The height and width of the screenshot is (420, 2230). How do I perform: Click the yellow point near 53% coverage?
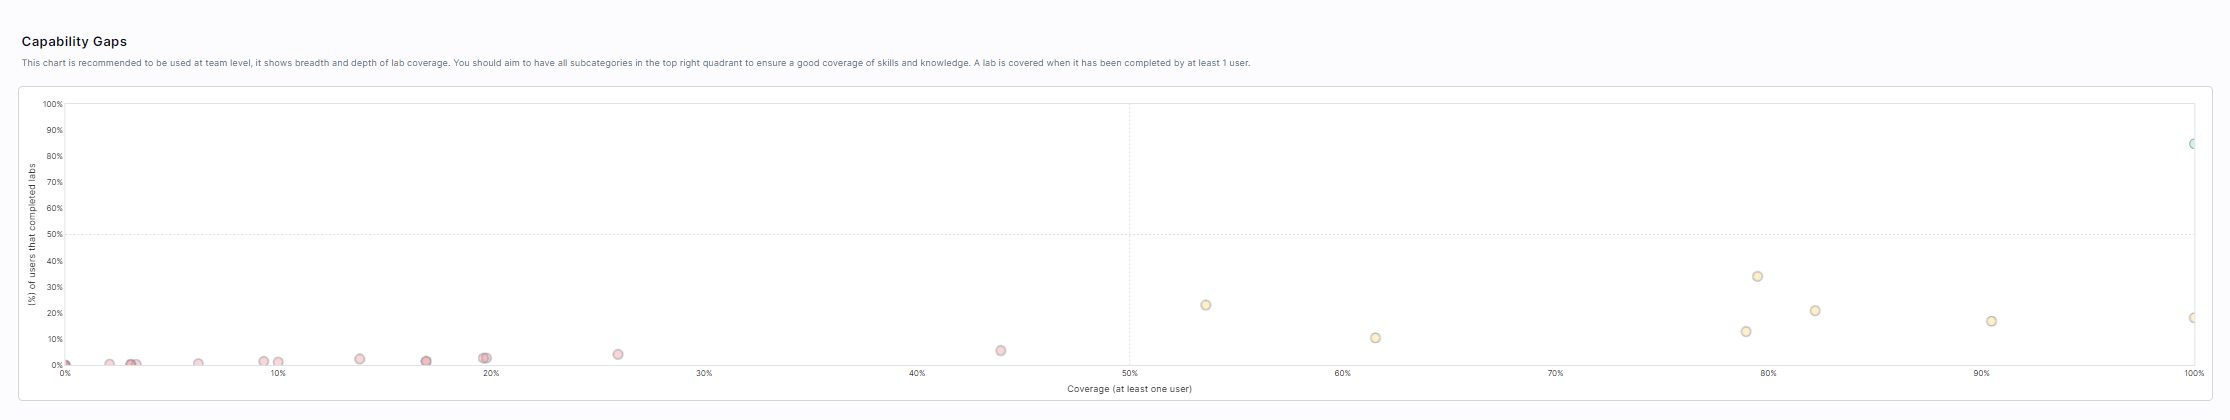(x=1205, y=305)
